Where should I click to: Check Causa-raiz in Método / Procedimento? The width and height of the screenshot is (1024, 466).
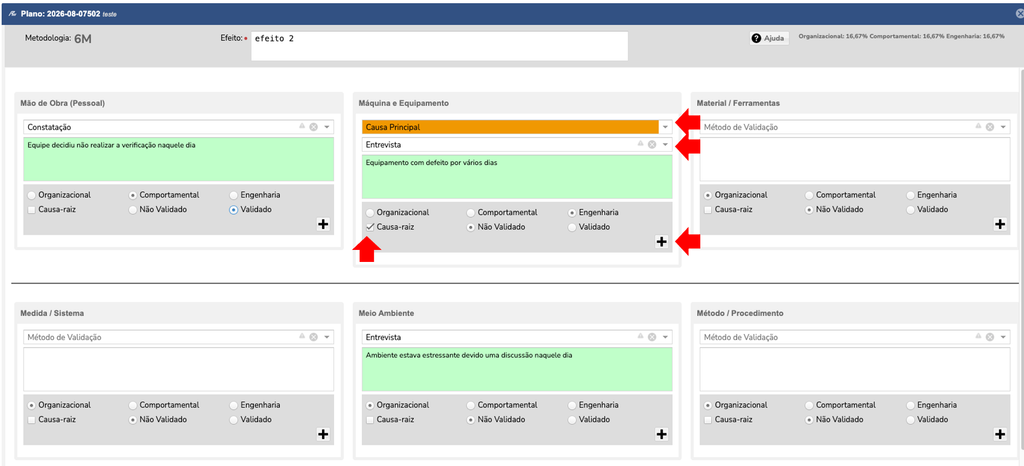[708, 420]
